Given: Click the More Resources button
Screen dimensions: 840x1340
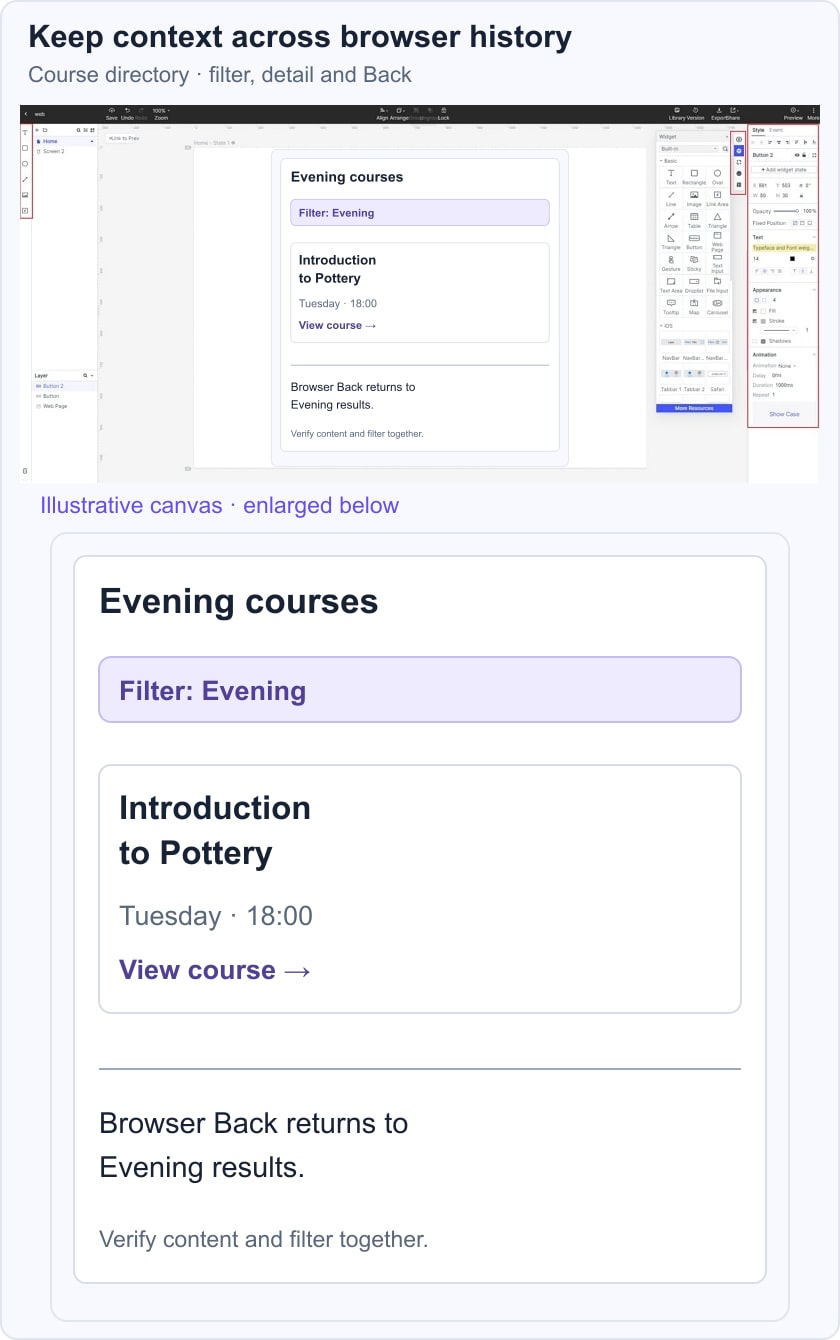Looking at the screenshot, I should 694,408.
